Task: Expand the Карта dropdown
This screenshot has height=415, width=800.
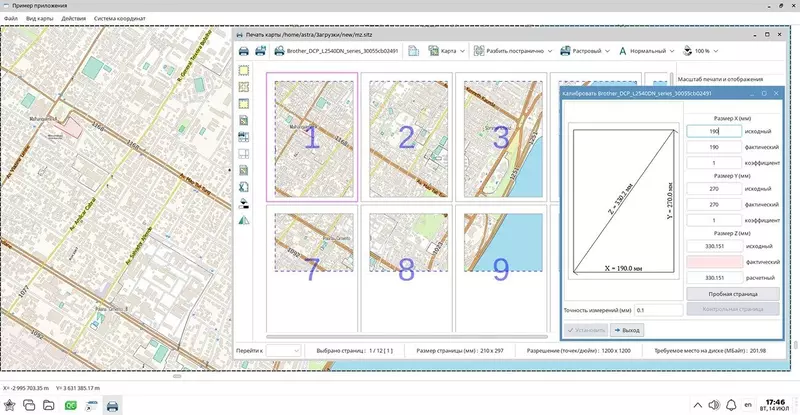Action: click(x=462, y=51)
